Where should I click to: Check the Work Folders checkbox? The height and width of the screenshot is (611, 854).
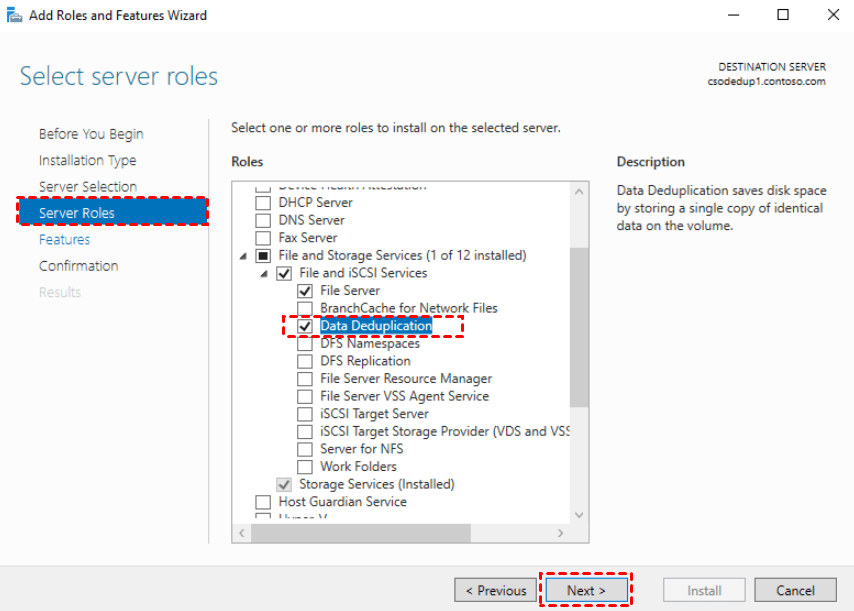[x=305, y=467]
